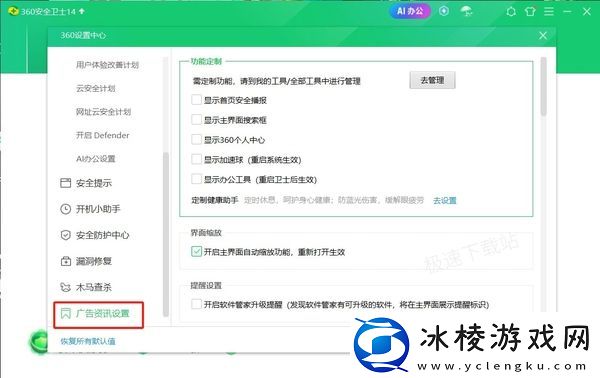Image resolution: width=600 pixels, height=378 pixels.
Task: Minimize the 360安全卫士 main window
Action: pyautogui.click(x=567, y=11)
